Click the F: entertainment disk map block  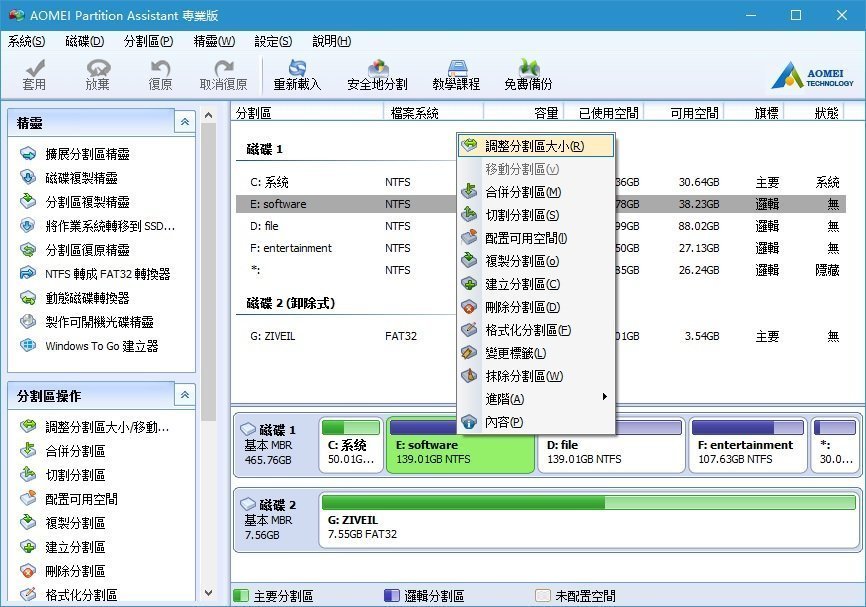point(748,445)
